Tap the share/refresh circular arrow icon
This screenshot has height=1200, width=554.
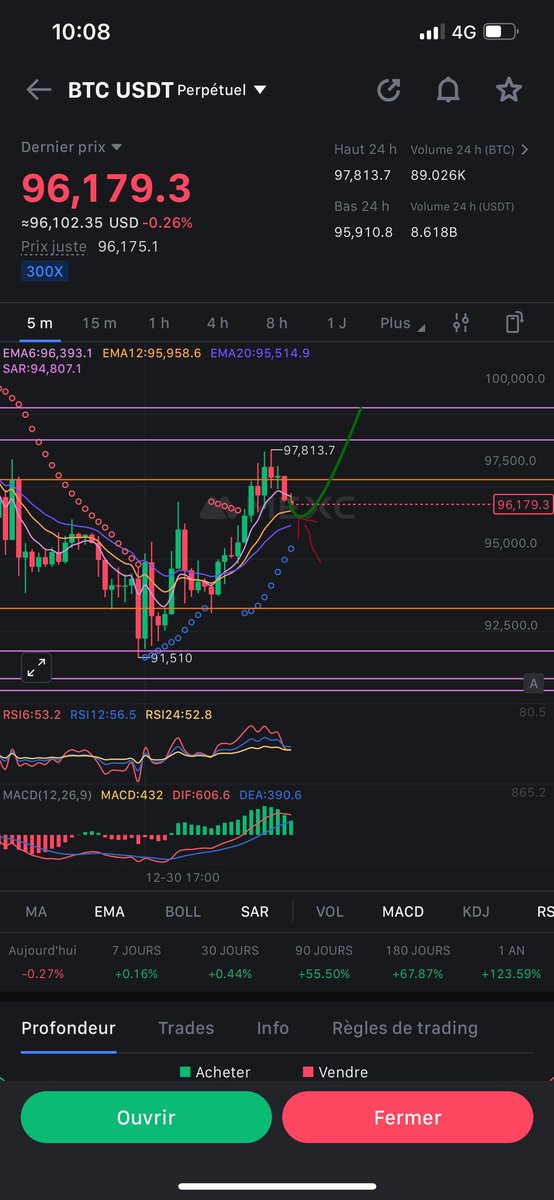click(x=388, y=90)
